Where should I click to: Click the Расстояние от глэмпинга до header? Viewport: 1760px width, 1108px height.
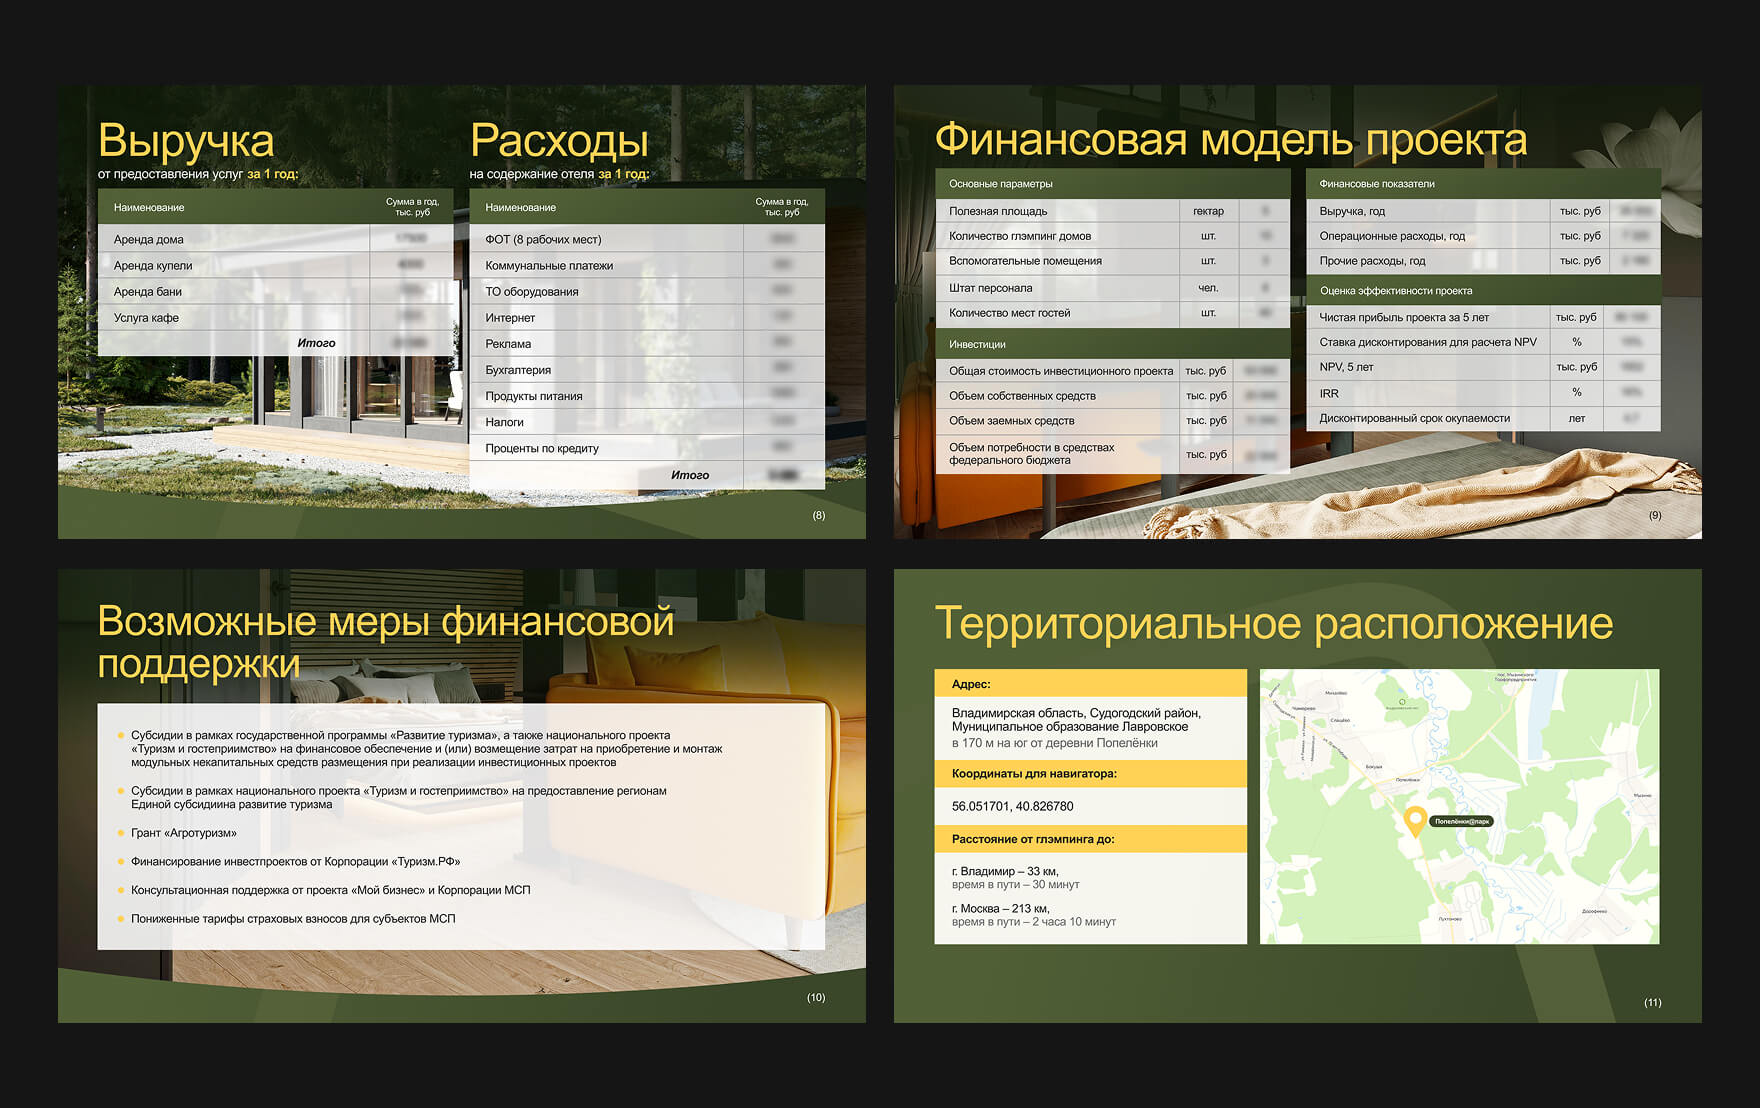[1090, 839]
